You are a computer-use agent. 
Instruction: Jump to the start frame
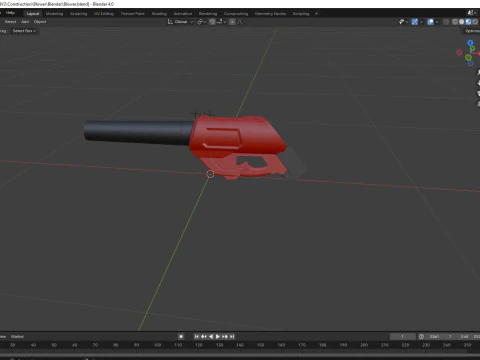click(x=197, y=337)
